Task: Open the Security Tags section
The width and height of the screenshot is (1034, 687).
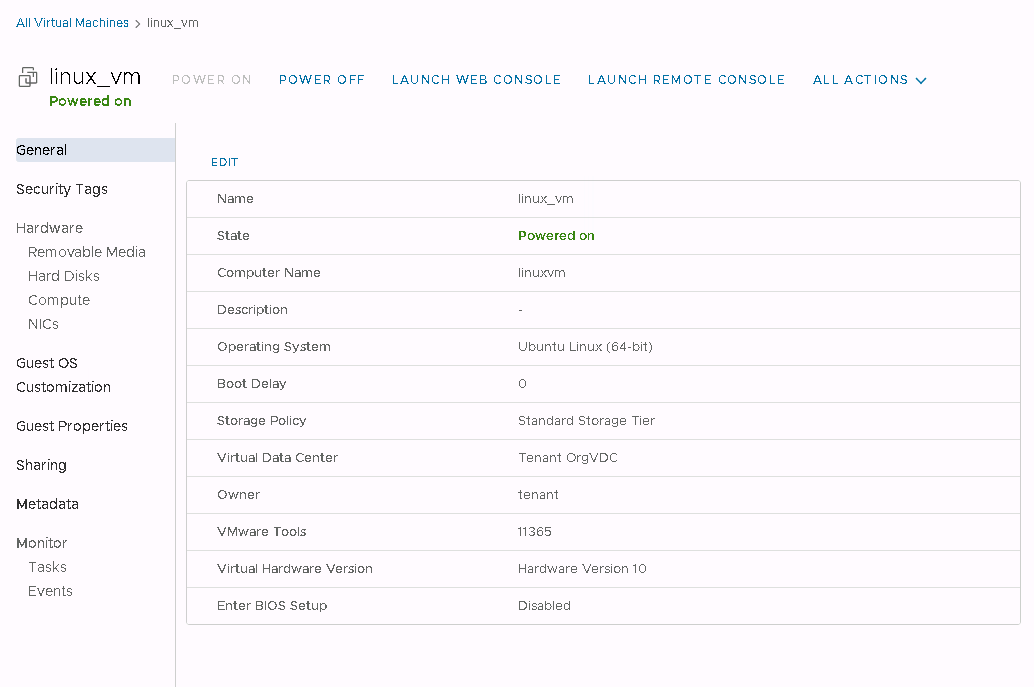Action: tap(62, 189)
